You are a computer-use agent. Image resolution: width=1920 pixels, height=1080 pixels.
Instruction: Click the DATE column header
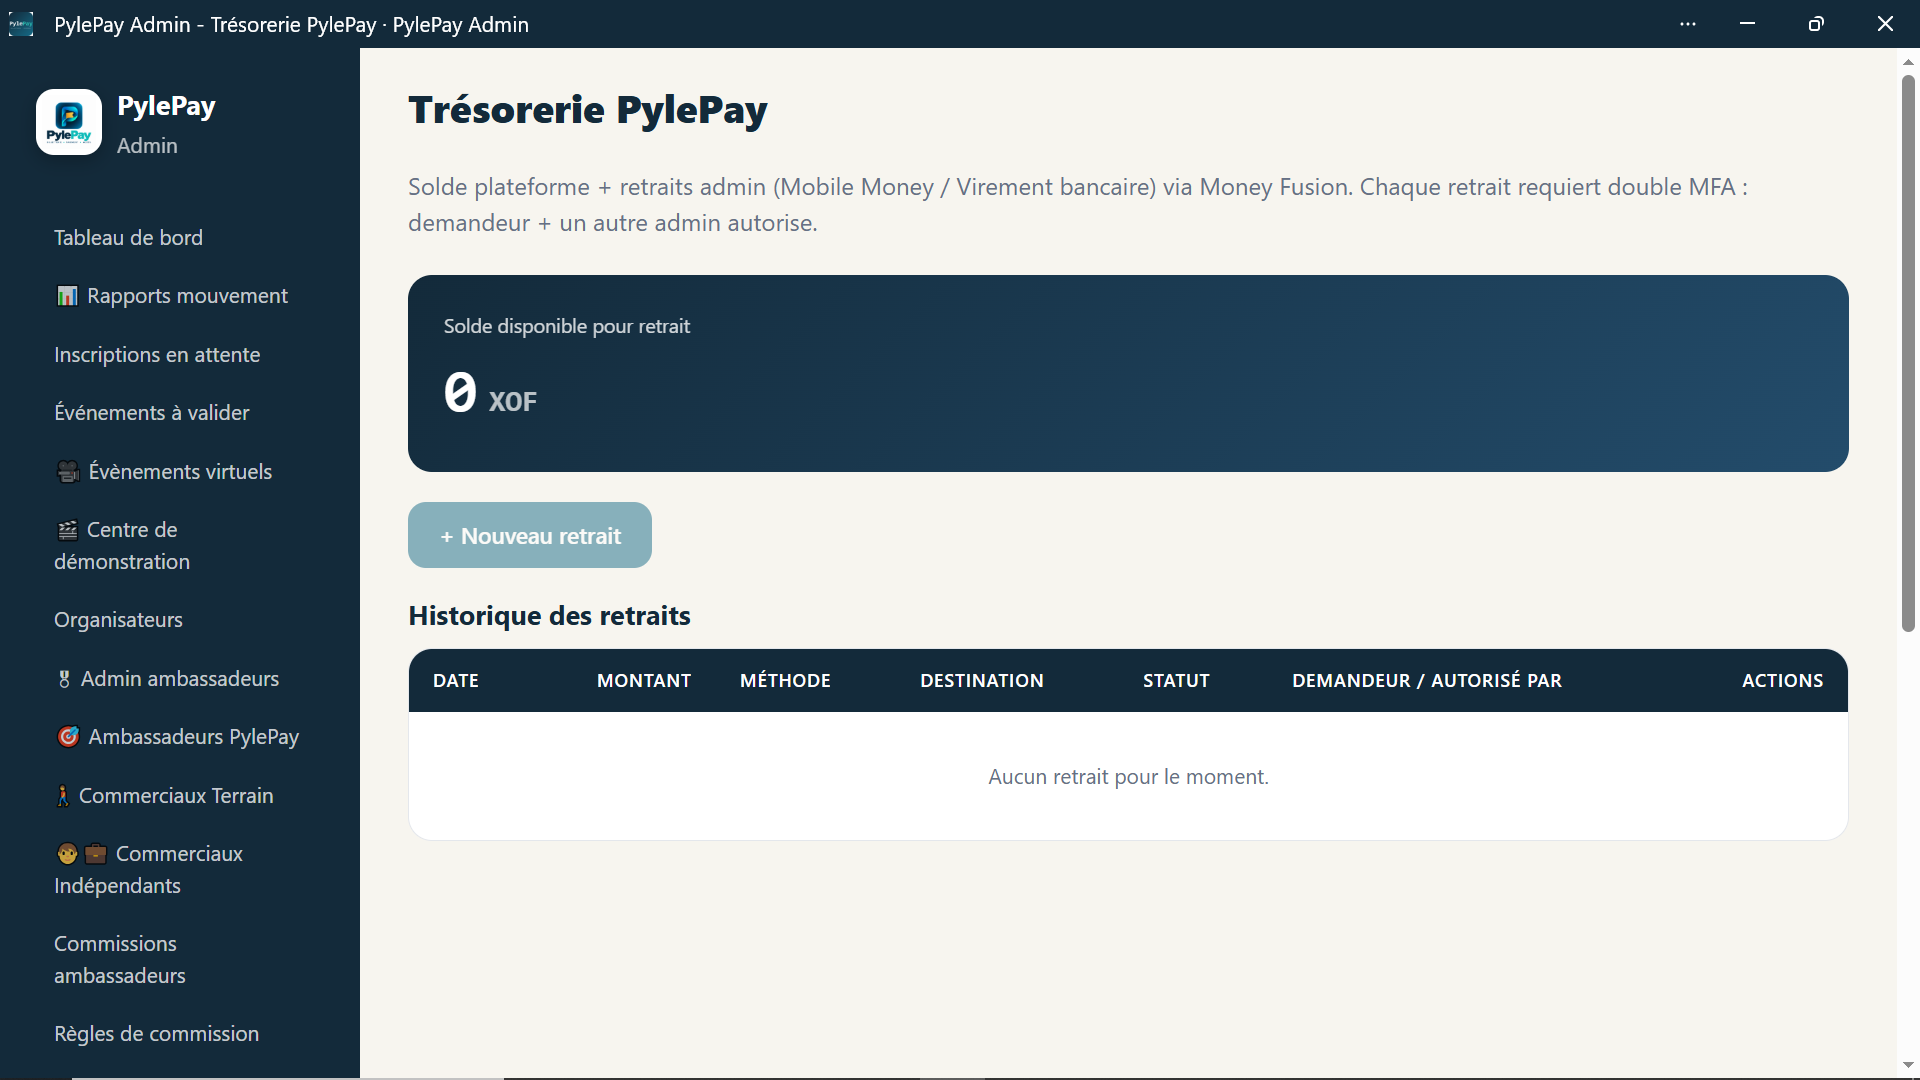tap(456, 681)
